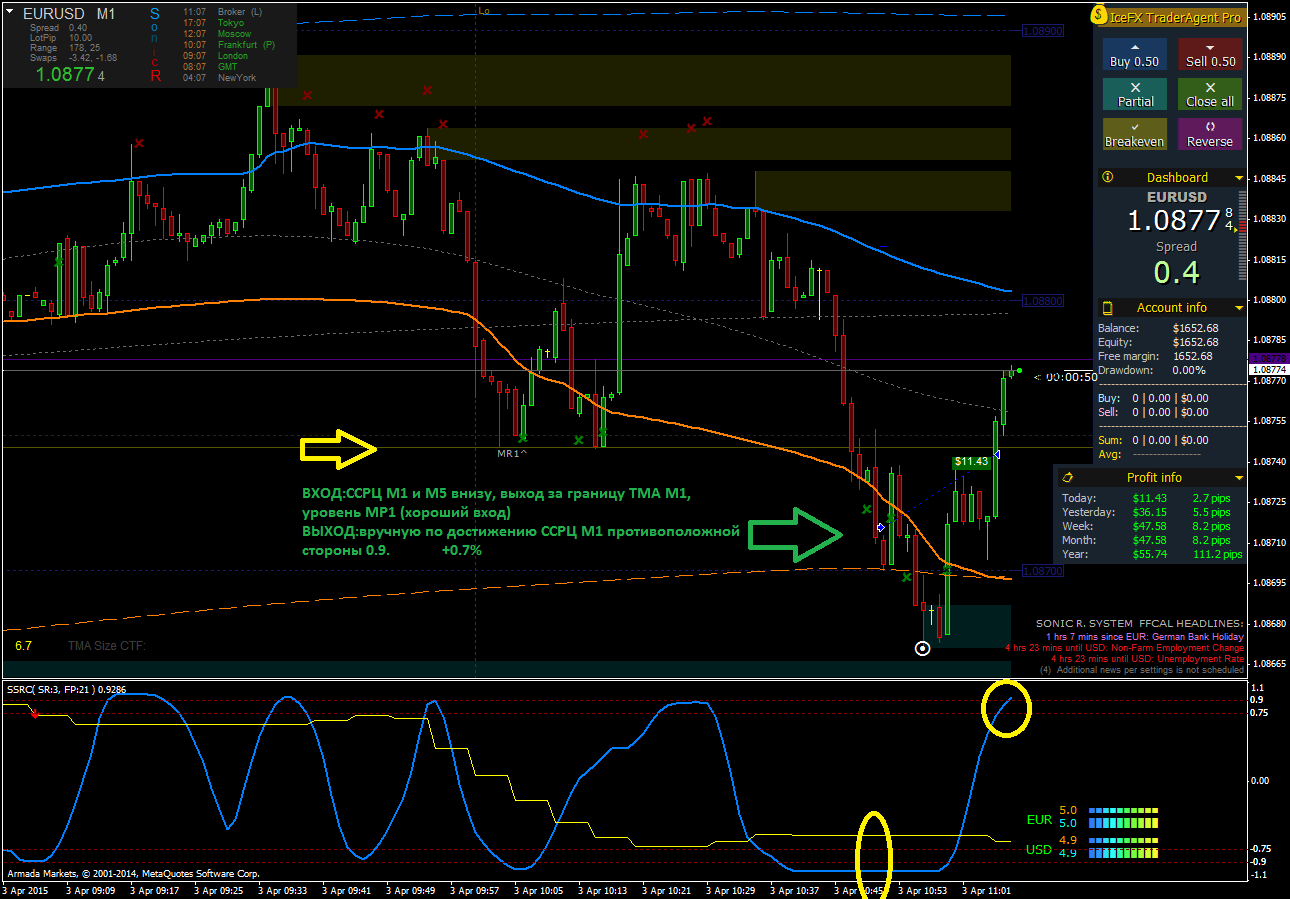Click the $11.43 profit label on chart
The image size is (1290, 899).
point(971,462)
